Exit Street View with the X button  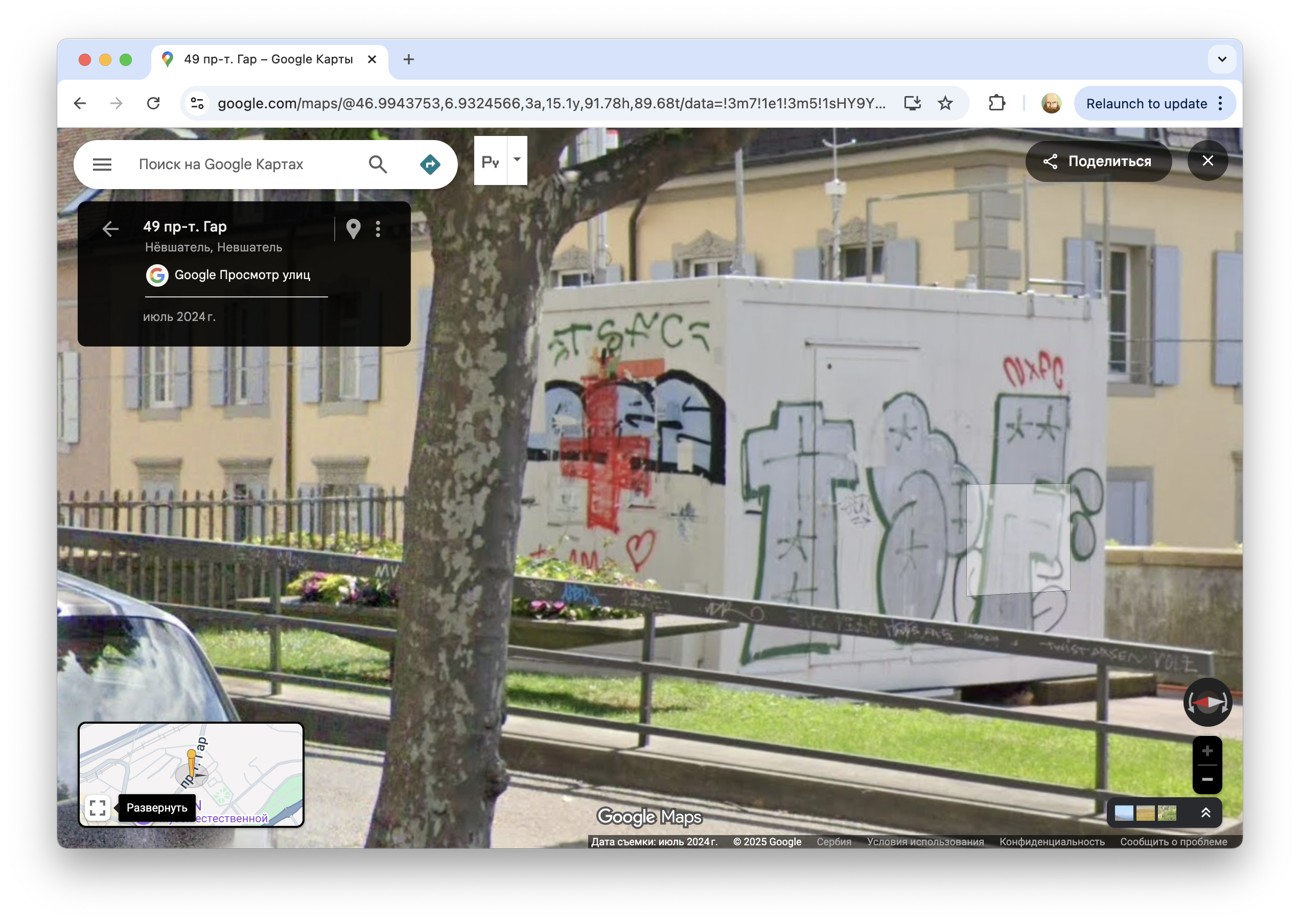pos(1207,161)
